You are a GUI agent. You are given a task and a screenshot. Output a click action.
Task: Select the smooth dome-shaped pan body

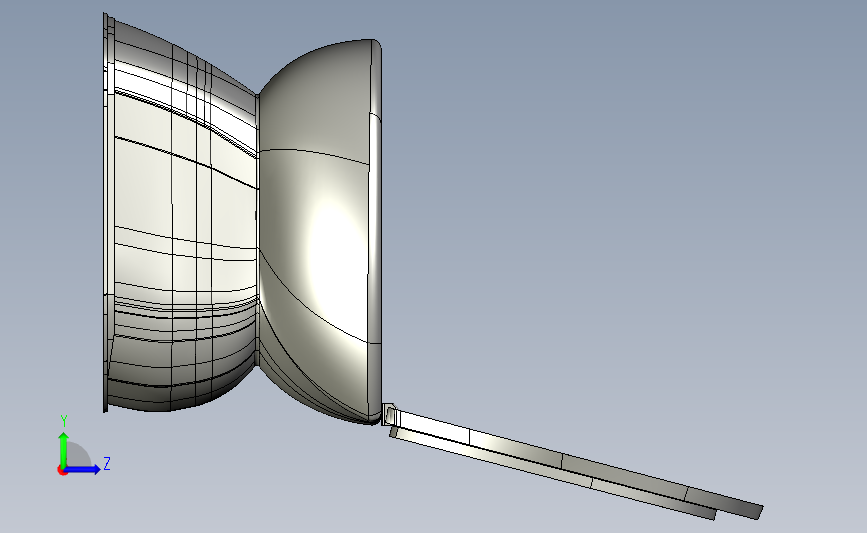click(x=320, y=232)
